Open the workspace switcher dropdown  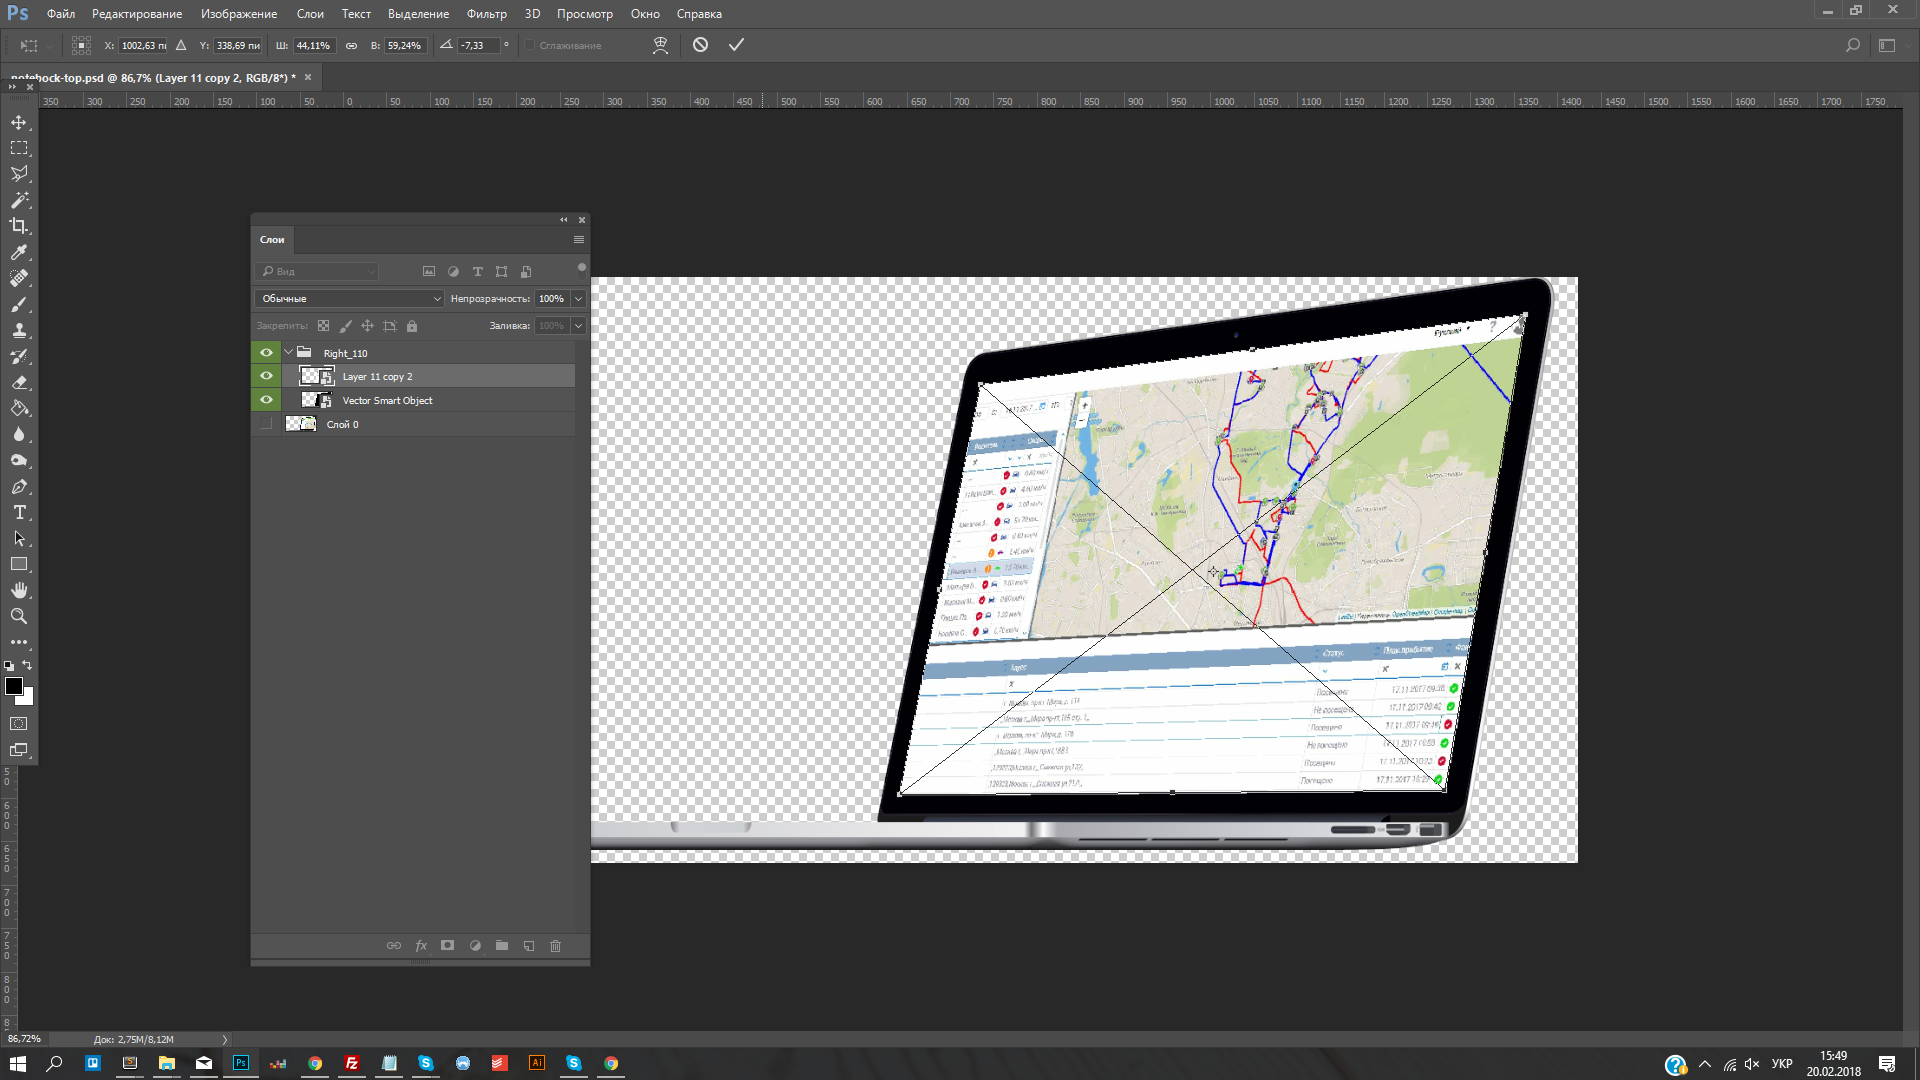1887,45
